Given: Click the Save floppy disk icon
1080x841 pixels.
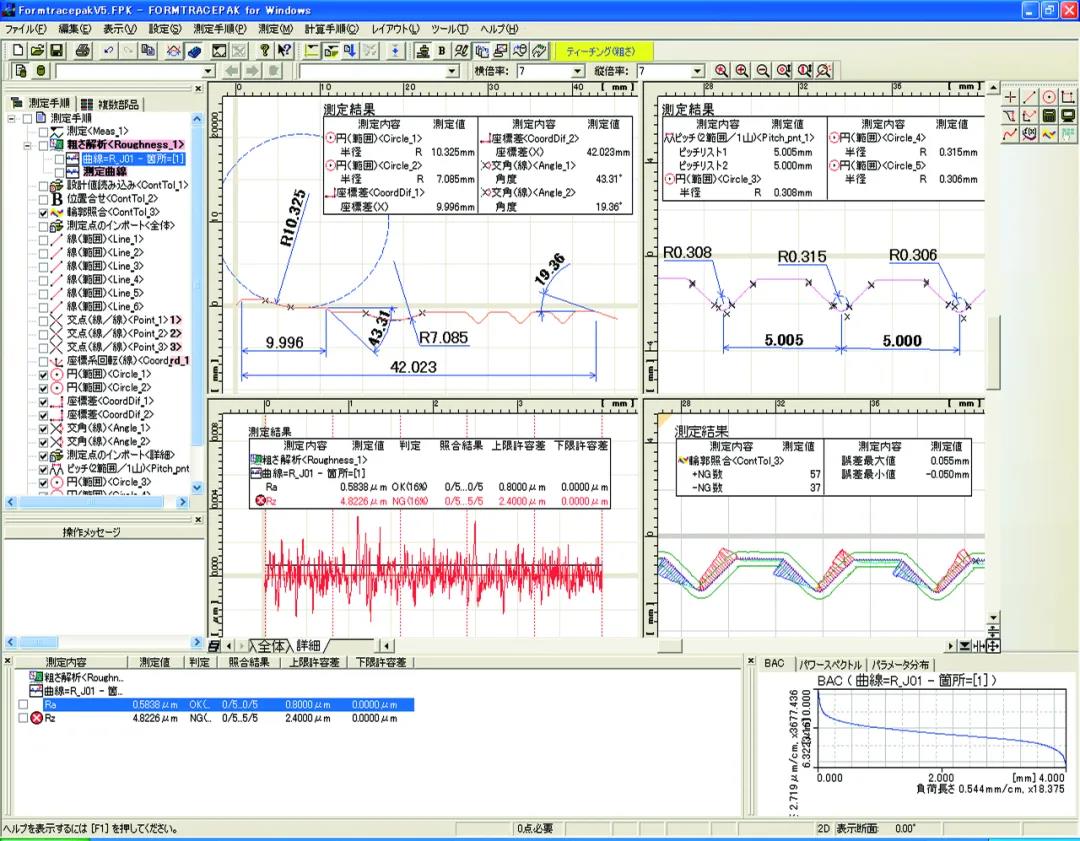Looking at the screenshot, I should (x=56, y=50).
